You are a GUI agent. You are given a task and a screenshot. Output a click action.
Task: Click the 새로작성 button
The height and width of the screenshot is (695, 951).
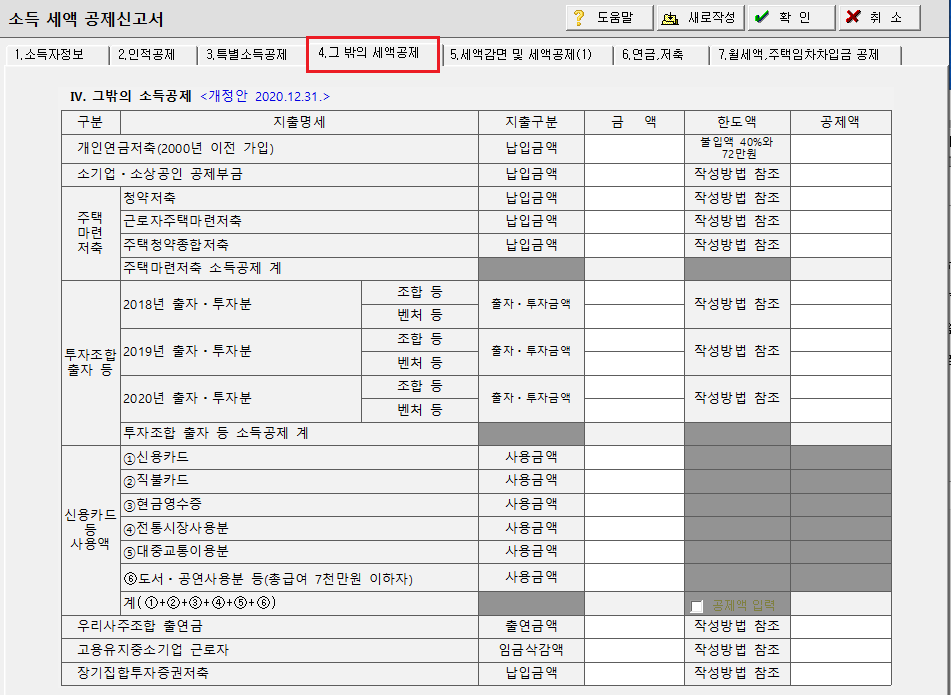click(701, 18)
